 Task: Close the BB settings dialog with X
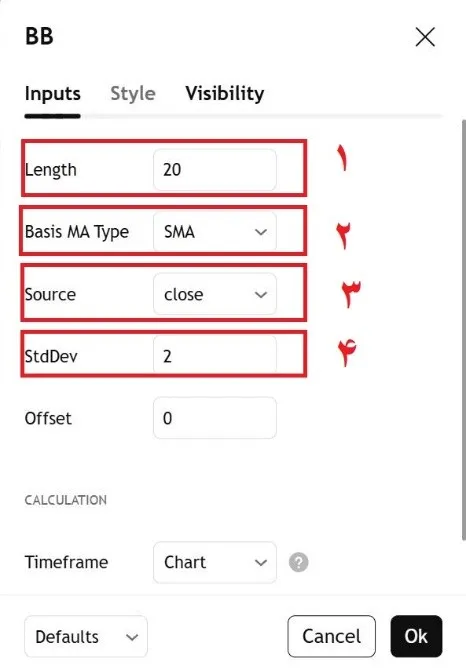(425, 37)
